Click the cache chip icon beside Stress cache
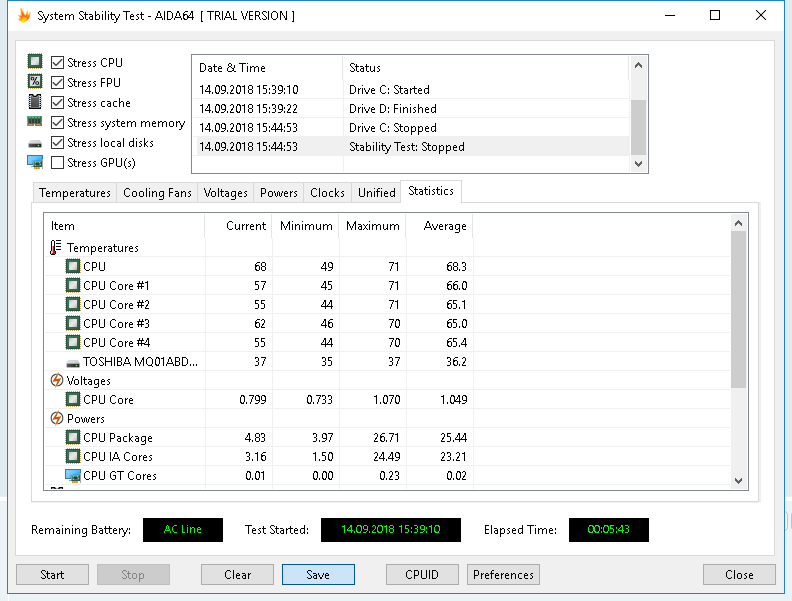The width and height of the screenshot is (792, 601). coord(35,102)
